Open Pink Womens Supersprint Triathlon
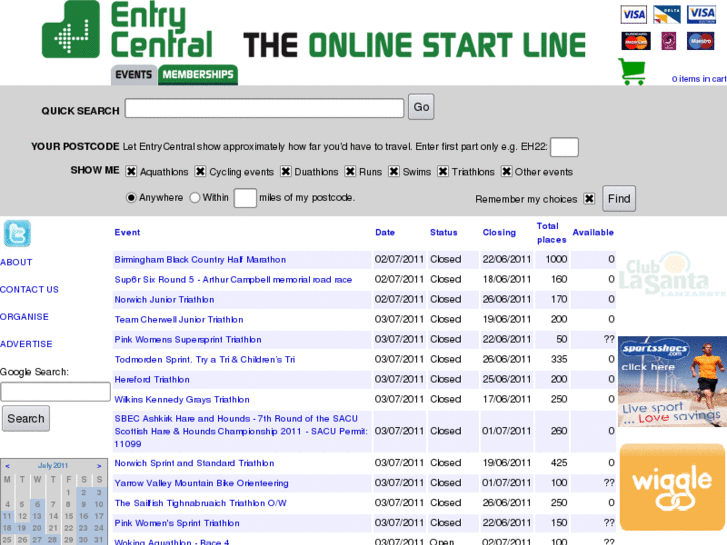 tap(188, 340)
